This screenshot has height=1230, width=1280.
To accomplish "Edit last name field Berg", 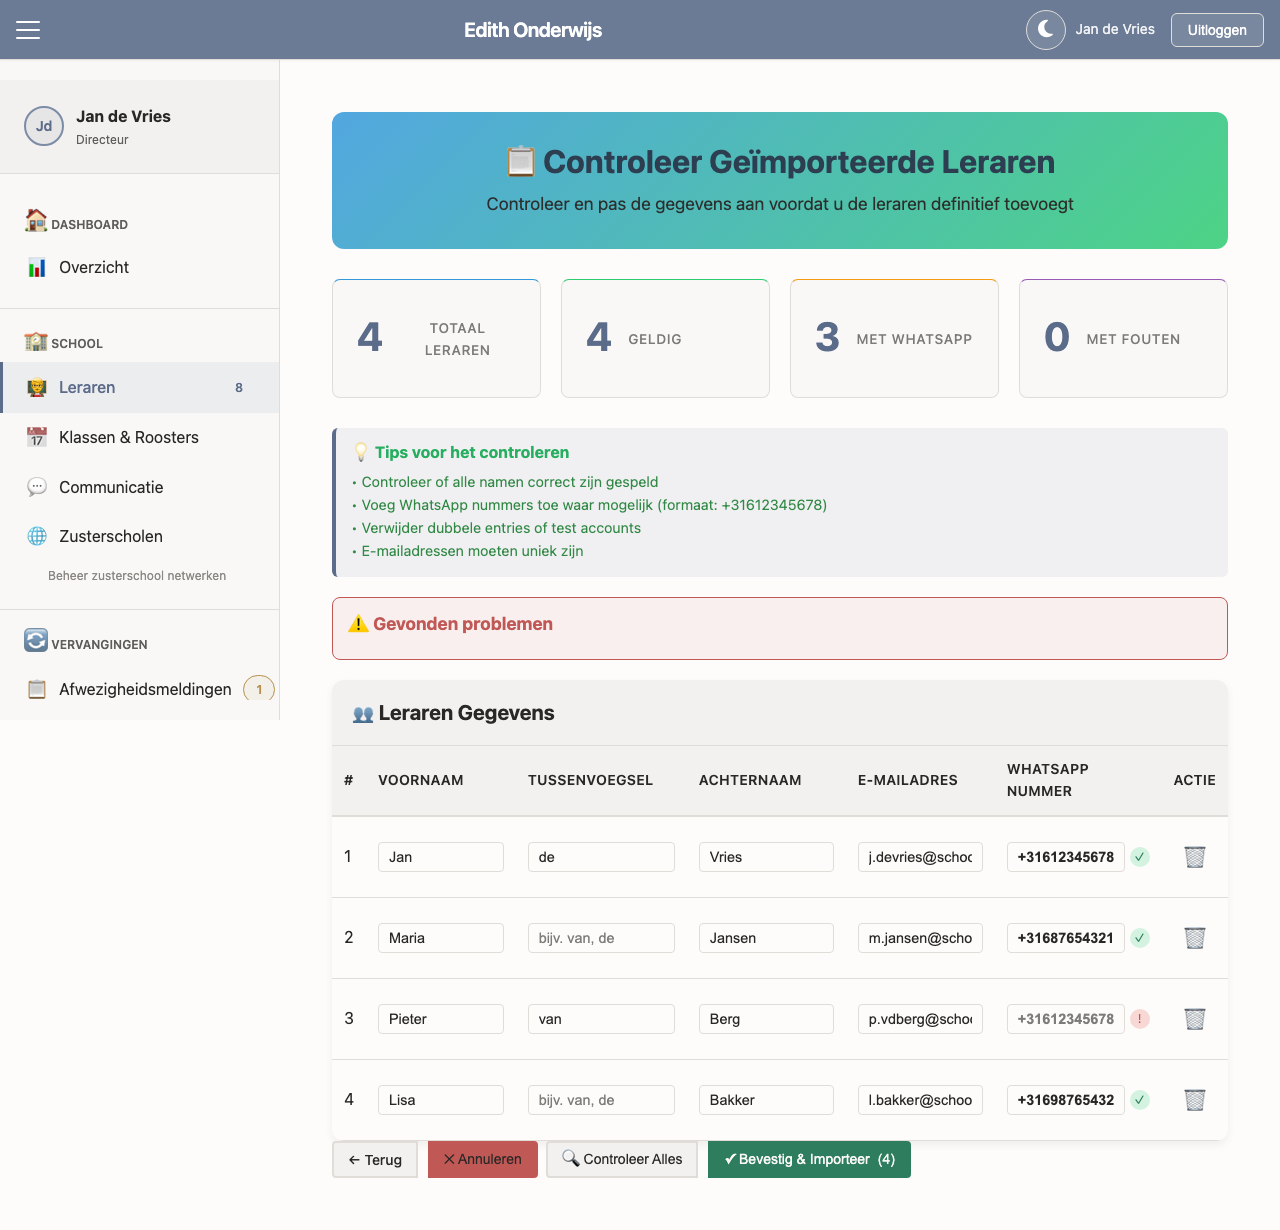I will (x=766, y=1019).
